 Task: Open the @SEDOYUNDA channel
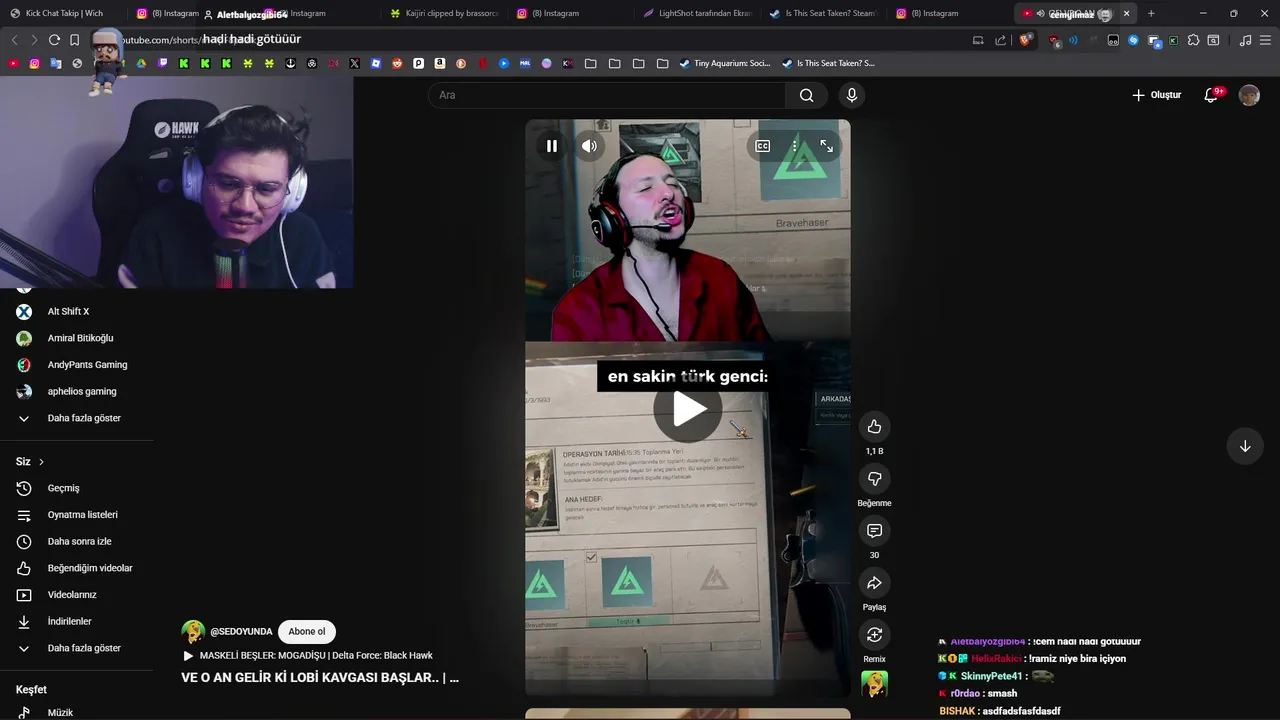click(x=241, y=632)
